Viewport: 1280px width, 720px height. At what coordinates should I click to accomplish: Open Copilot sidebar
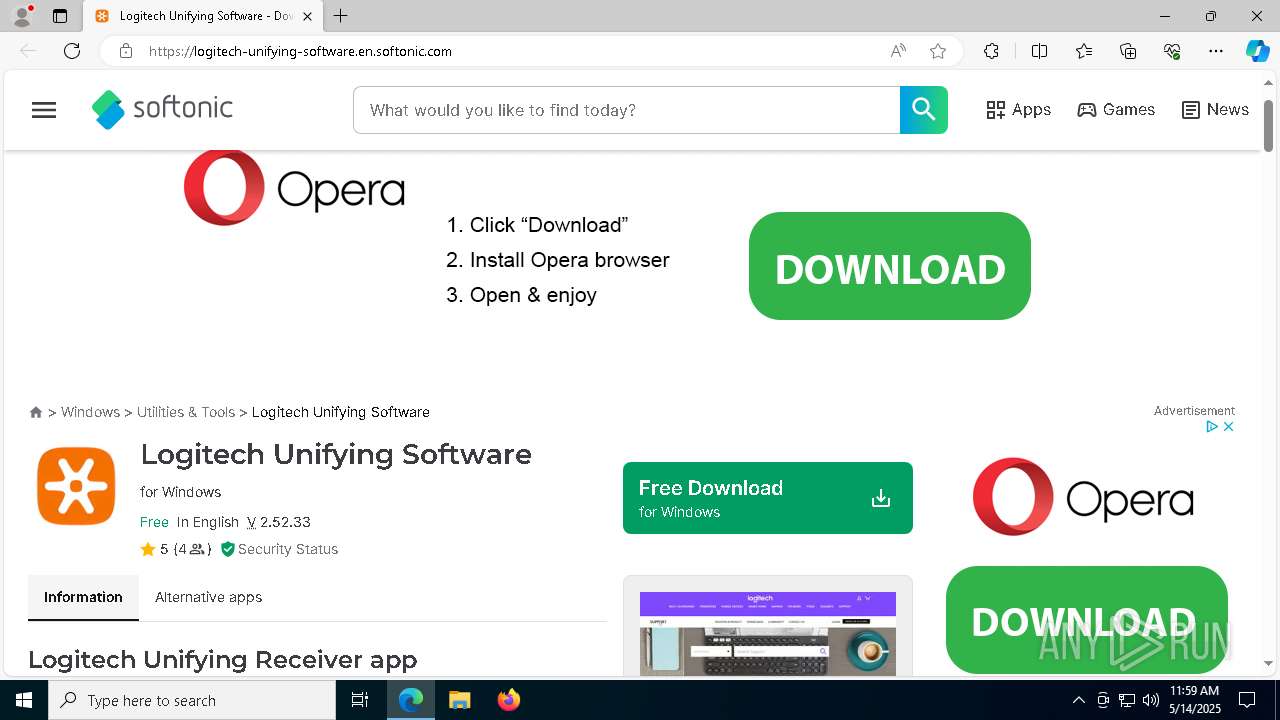[1257, 51]
